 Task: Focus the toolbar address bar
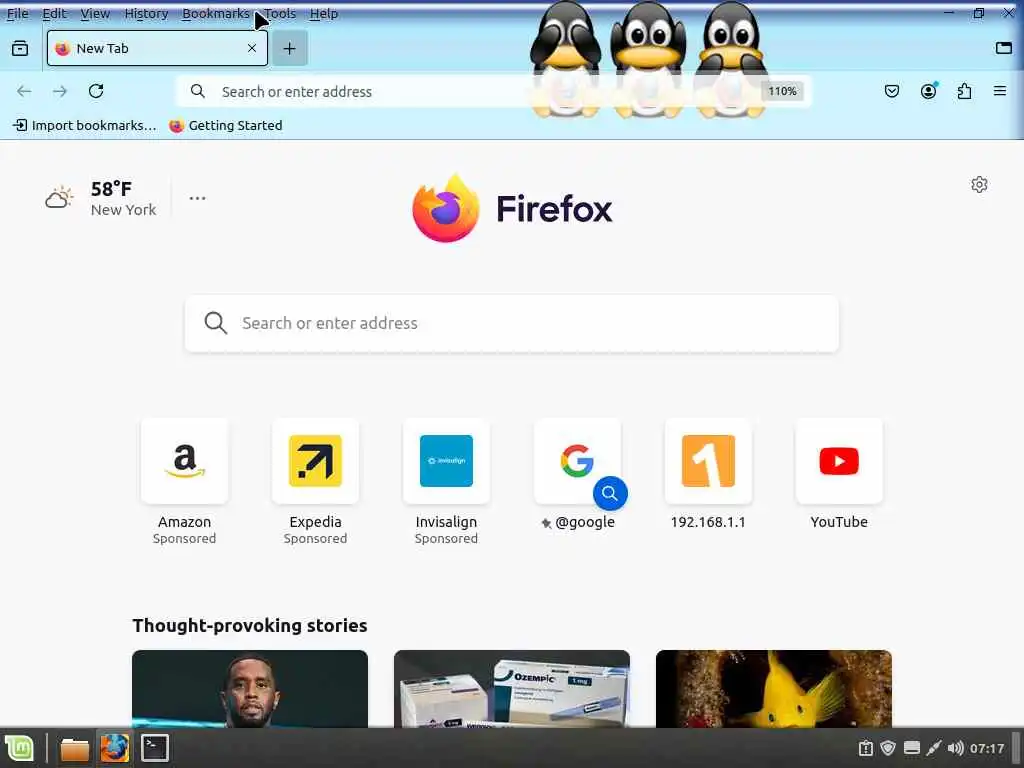(x=493, y=91)
